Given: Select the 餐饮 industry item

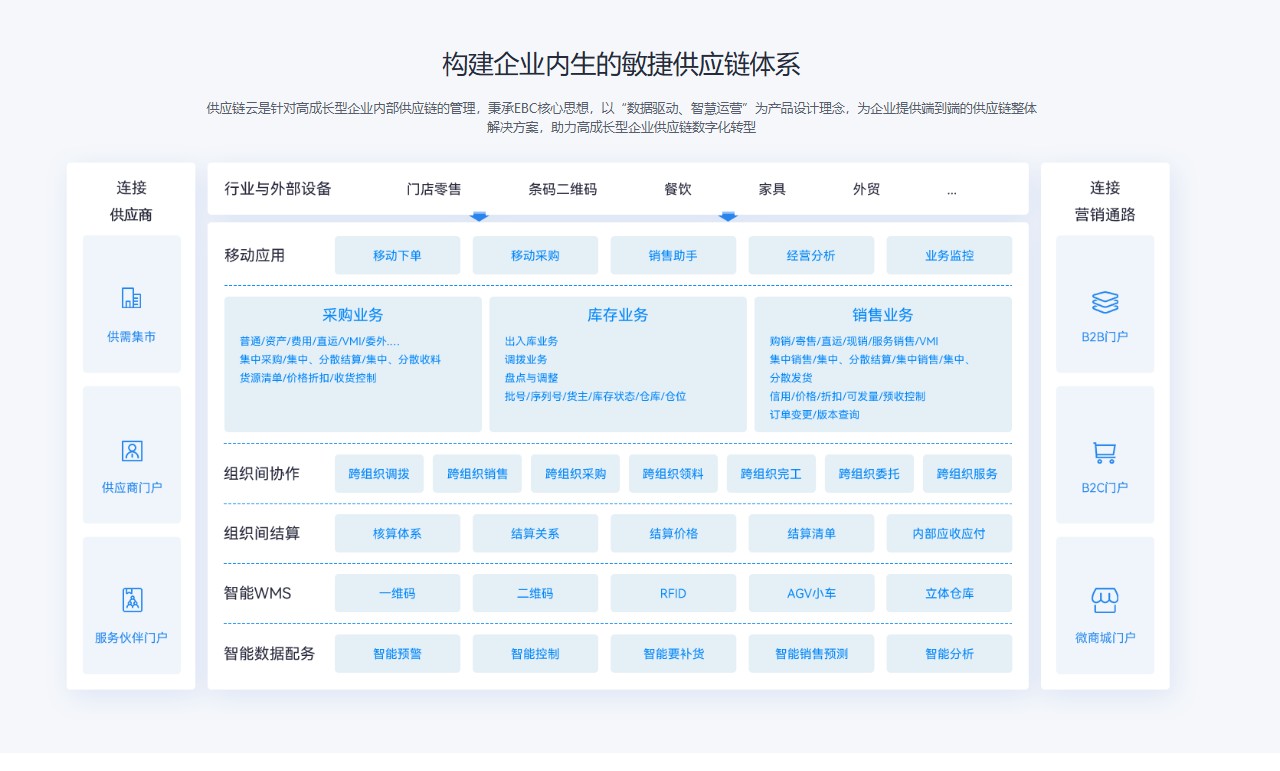Looking at the screenshot, I should [677, 189].
